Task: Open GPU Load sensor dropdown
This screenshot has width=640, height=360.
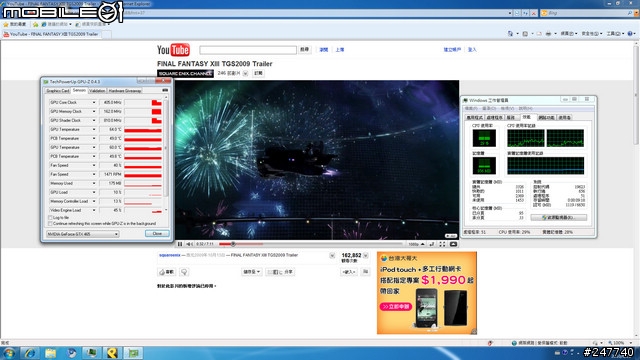Action: pos(94,192)
